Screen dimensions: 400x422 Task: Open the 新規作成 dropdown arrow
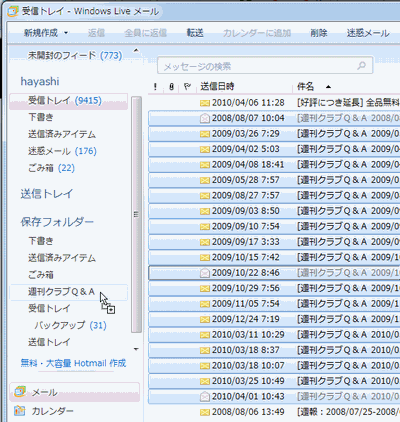(66, 33)
